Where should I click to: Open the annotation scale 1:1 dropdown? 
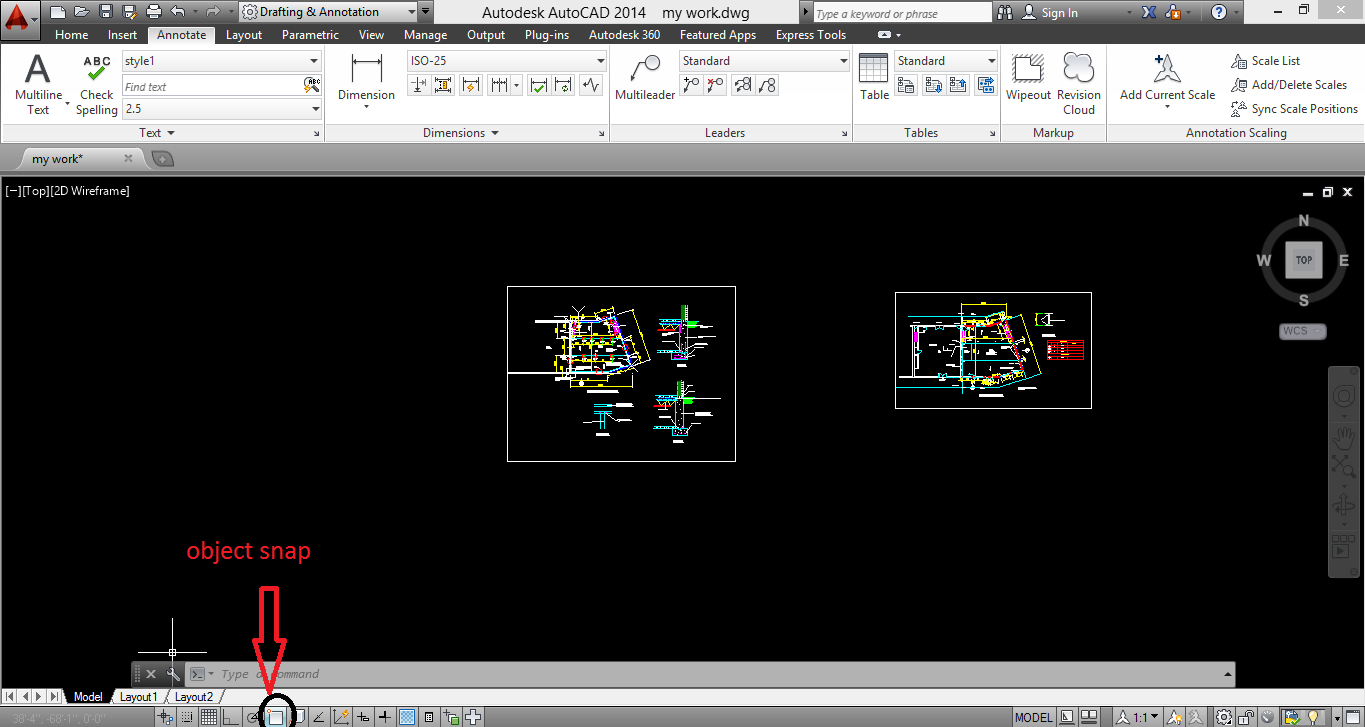point(1154,716)
